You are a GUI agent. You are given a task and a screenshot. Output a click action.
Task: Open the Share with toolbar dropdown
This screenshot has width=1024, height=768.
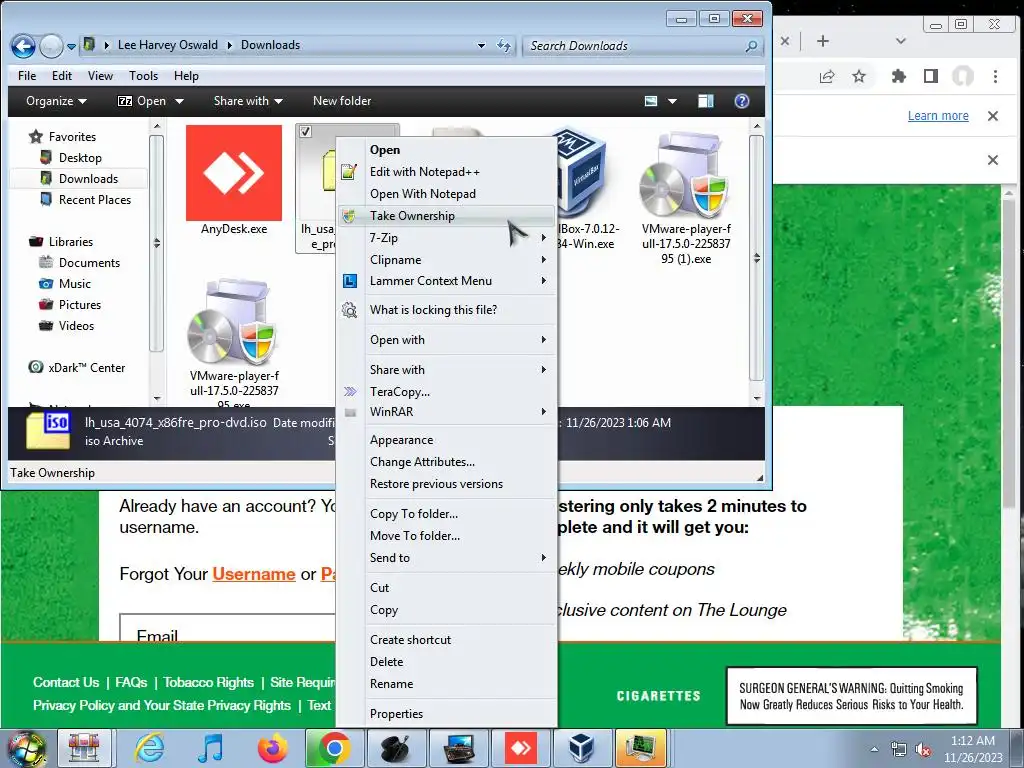pos(248,101)
